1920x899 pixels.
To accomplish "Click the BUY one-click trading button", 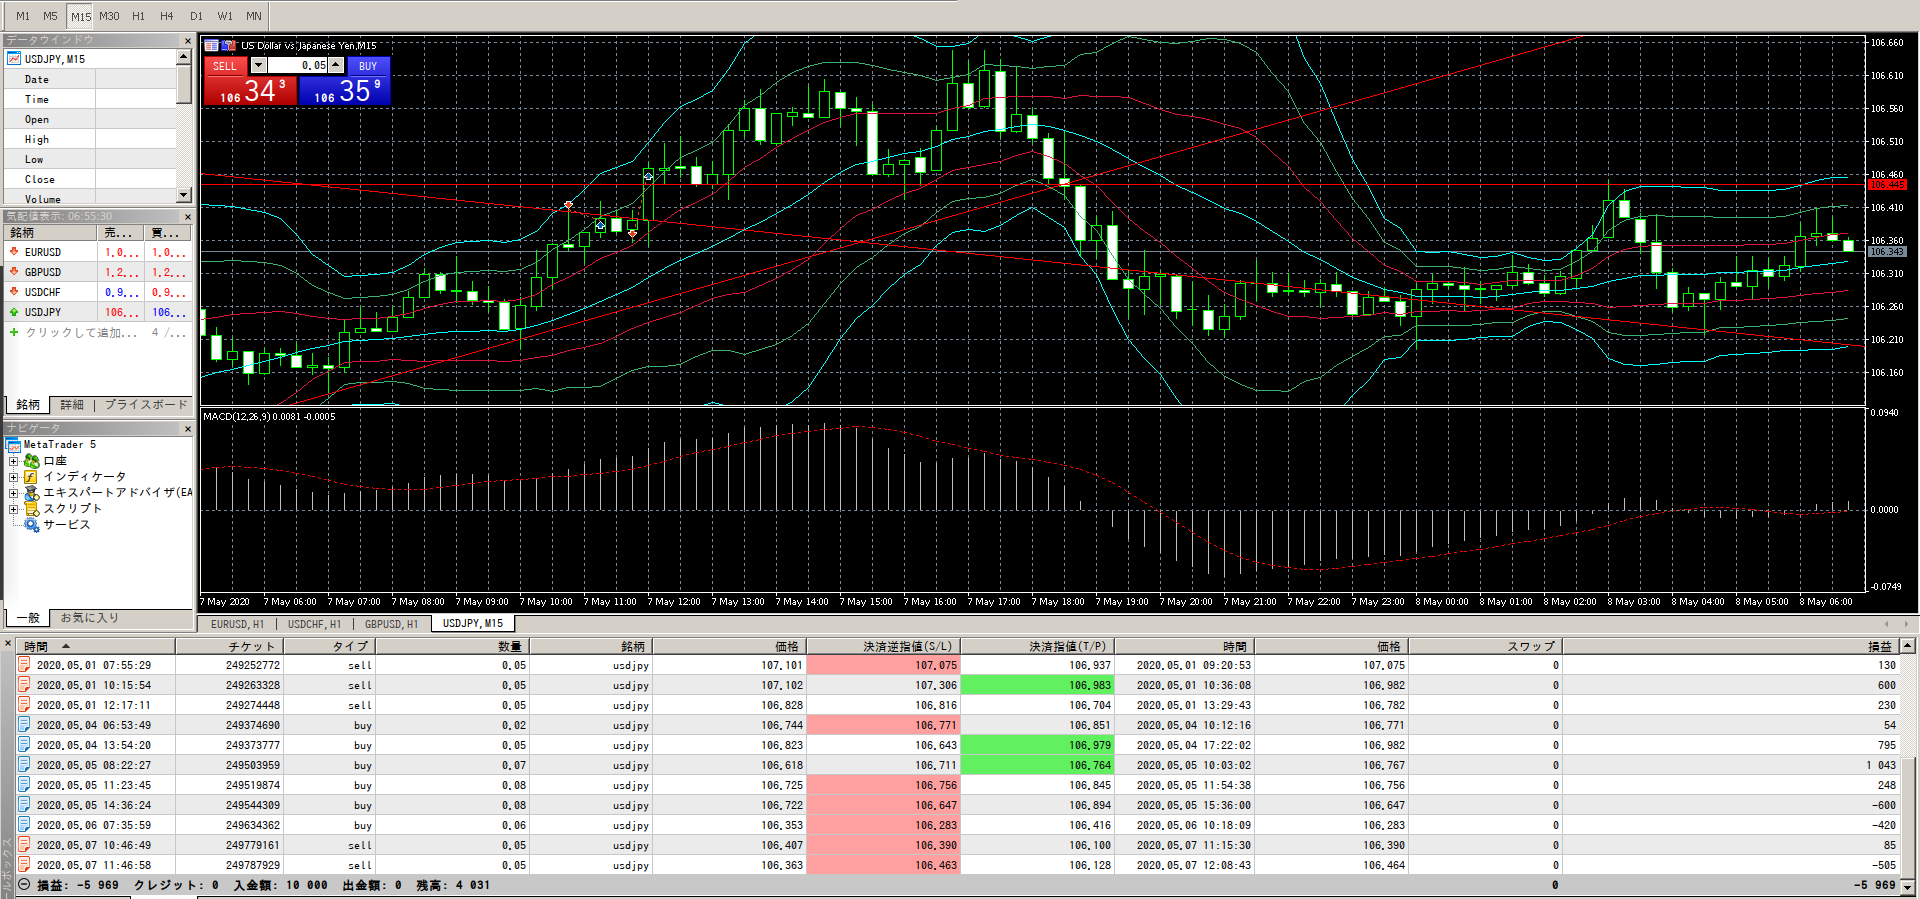I will (x=368, y=66).
